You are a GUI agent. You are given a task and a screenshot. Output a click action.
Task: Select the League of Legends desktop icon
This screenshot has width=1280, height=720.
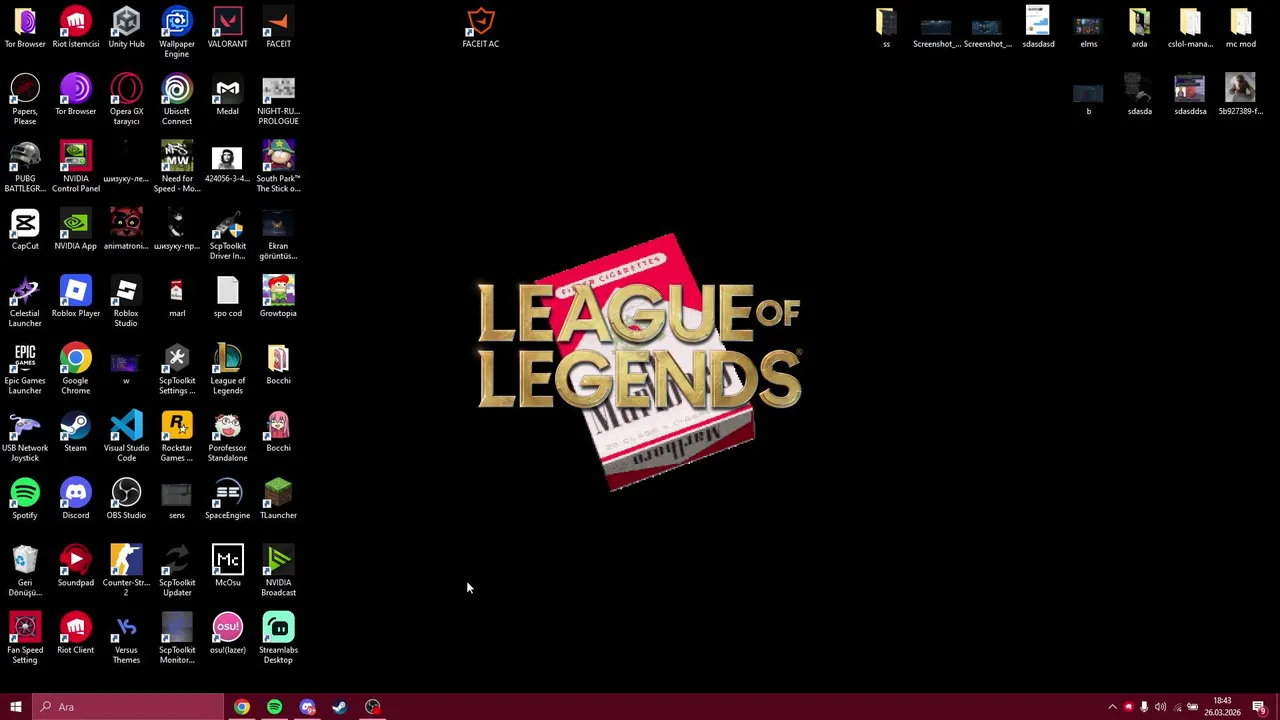(x=228, y=369)
